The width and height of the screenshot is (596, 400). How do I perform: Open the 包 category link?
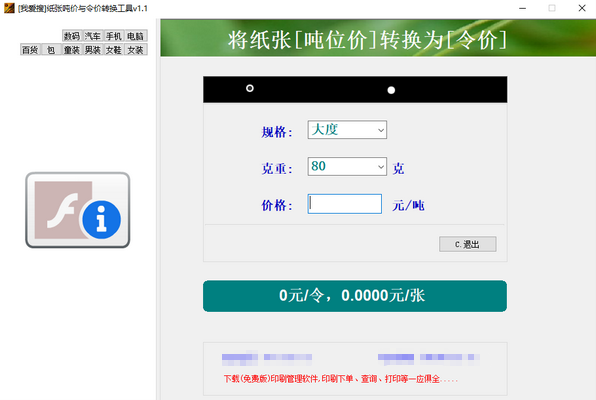51,50
